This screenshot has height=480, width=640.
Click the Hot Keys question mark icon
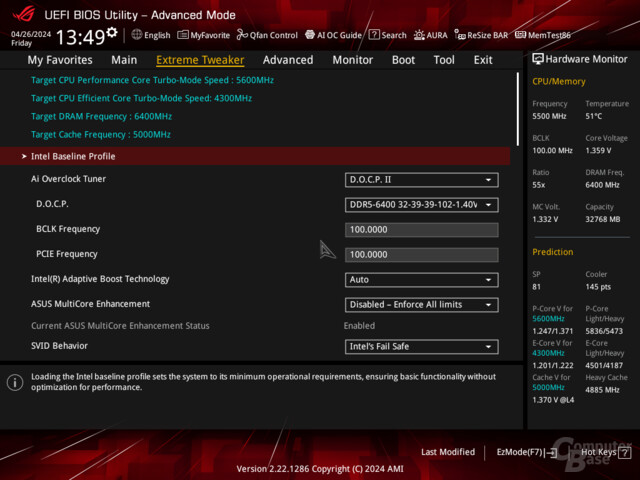[624, 452]
